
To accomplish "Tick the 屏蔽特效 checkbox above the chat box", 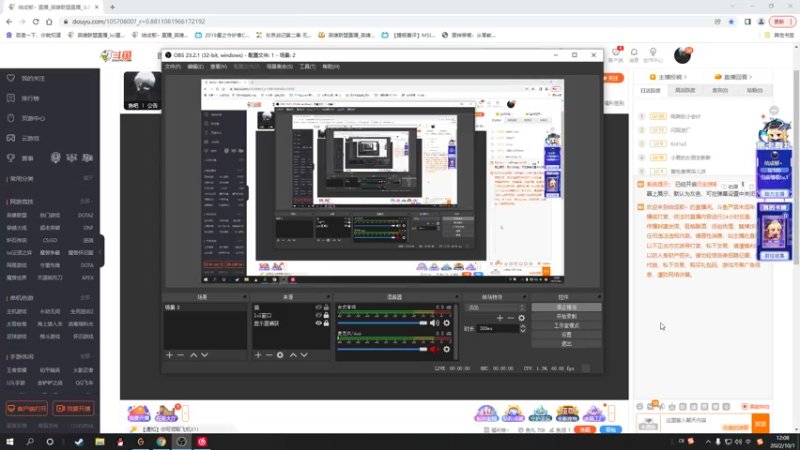I will tap(745, 407).
